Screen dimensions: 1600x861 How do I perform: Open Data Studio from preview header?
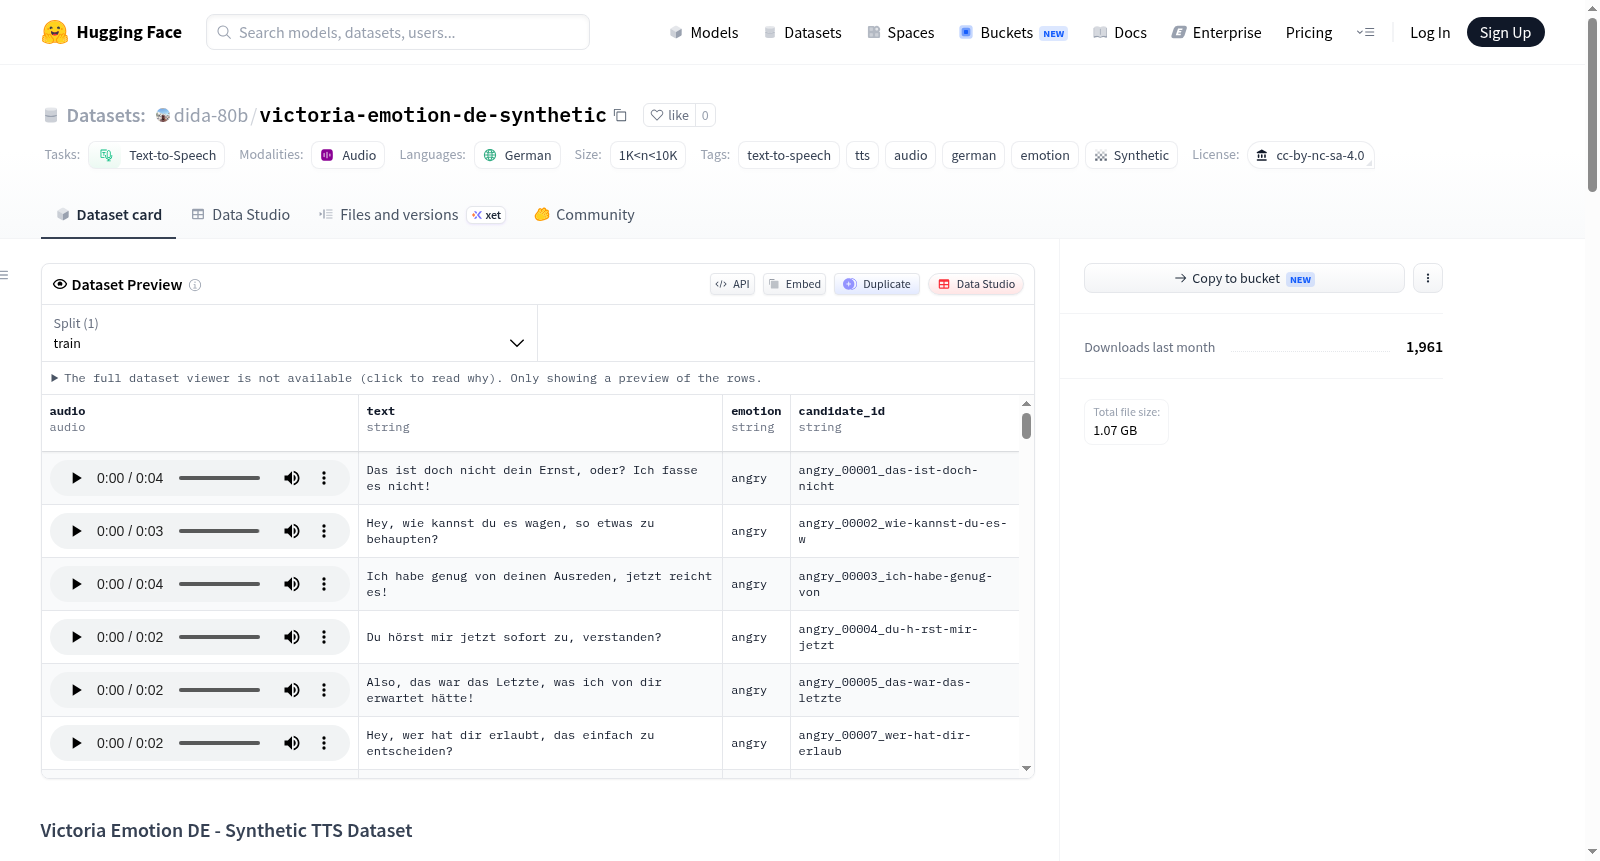(x=976, y=284)
